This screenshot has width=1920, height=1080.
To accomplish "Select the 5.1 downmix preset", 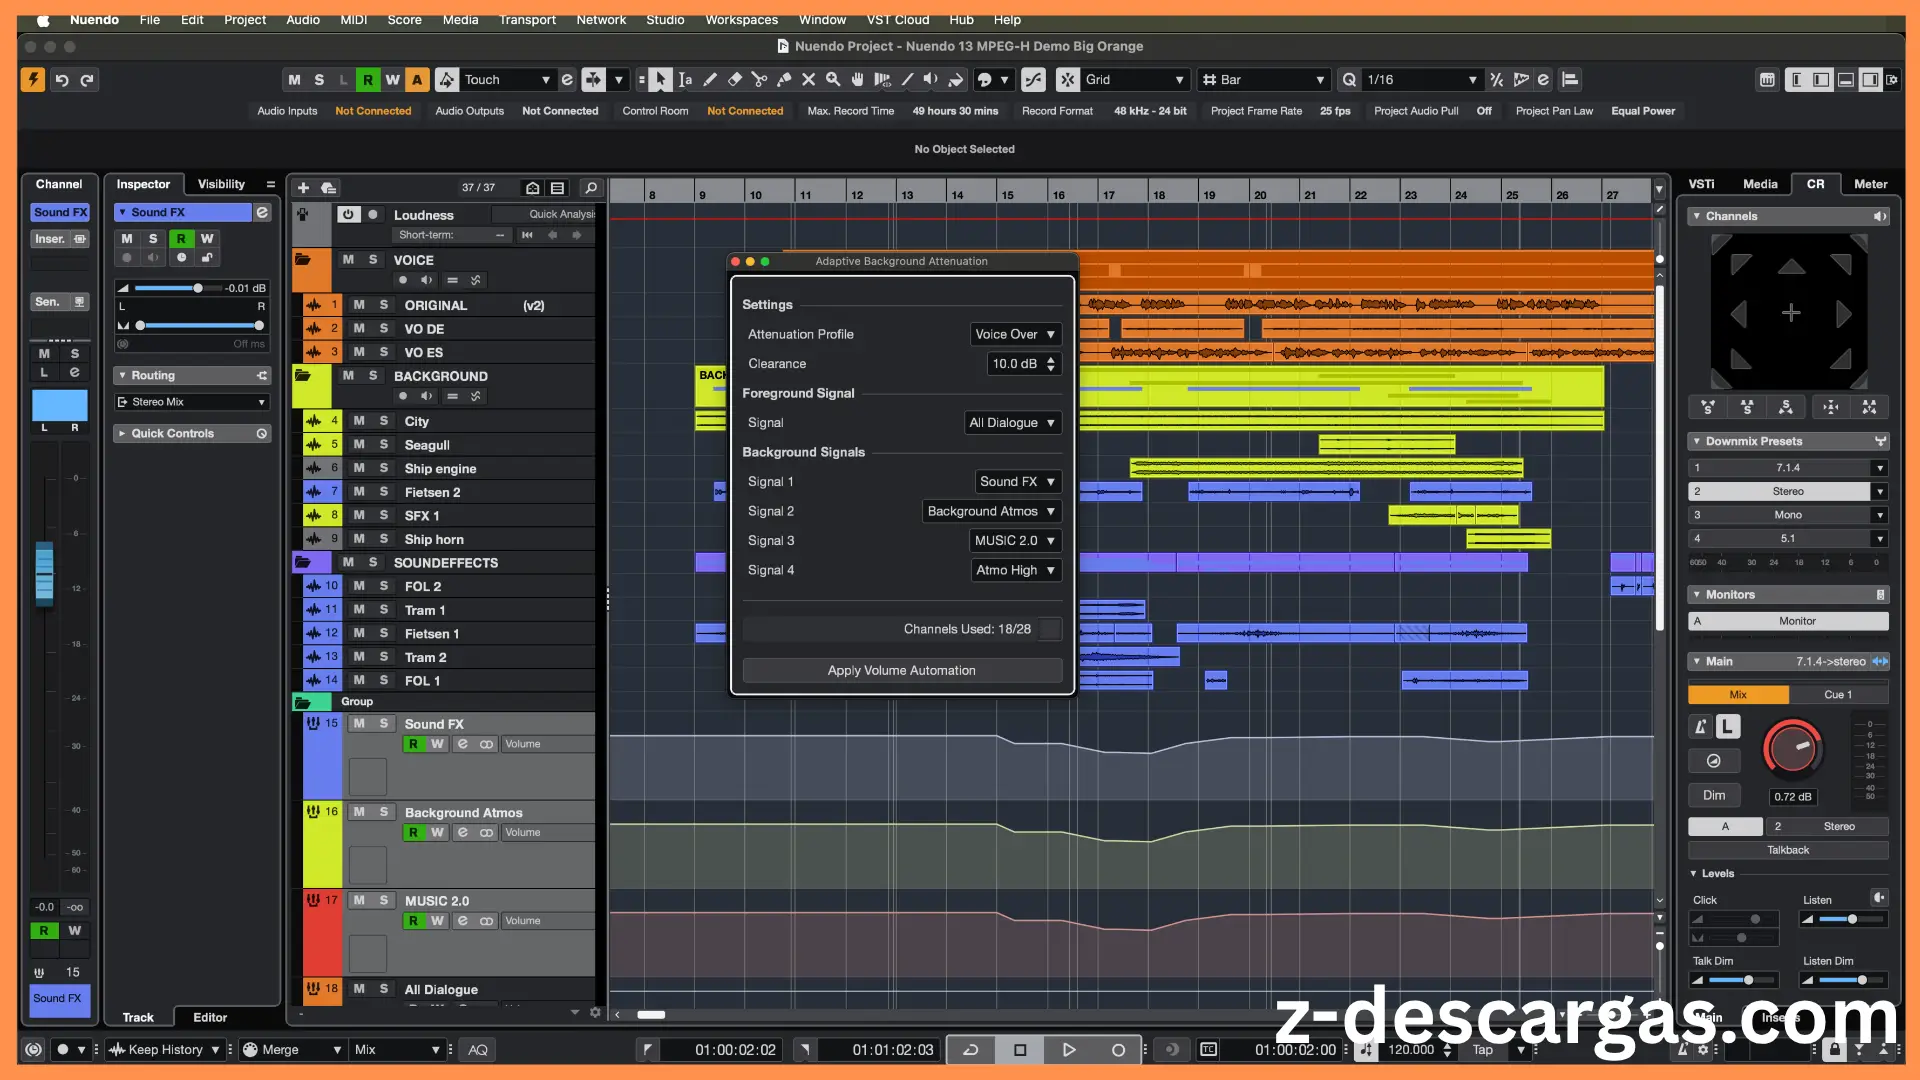I will tap(1787, 539).
